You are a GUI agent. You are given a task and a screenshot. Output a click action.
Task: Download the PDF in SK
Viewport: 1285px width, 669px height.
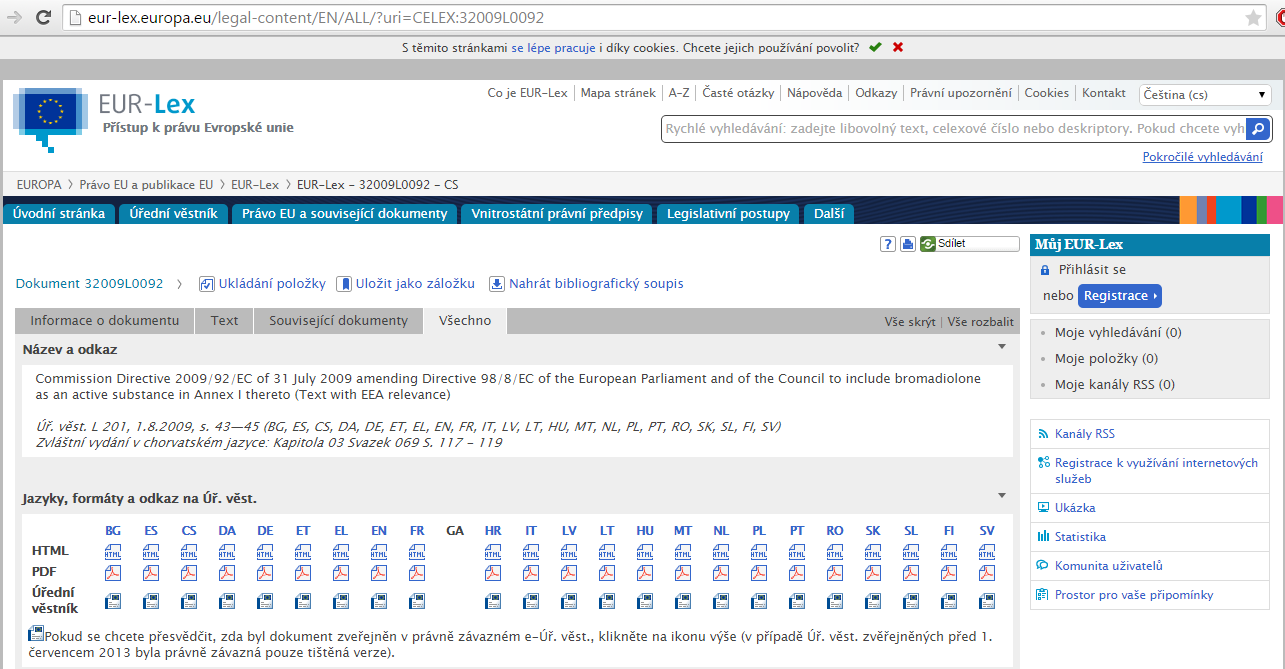point(873,573)
